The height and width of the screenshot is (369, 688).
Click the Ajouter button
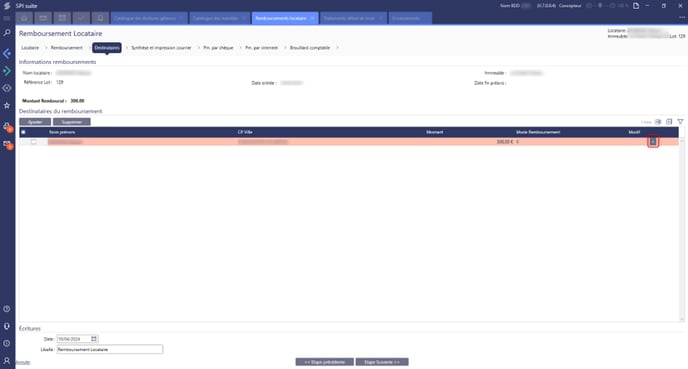(35, 122)
